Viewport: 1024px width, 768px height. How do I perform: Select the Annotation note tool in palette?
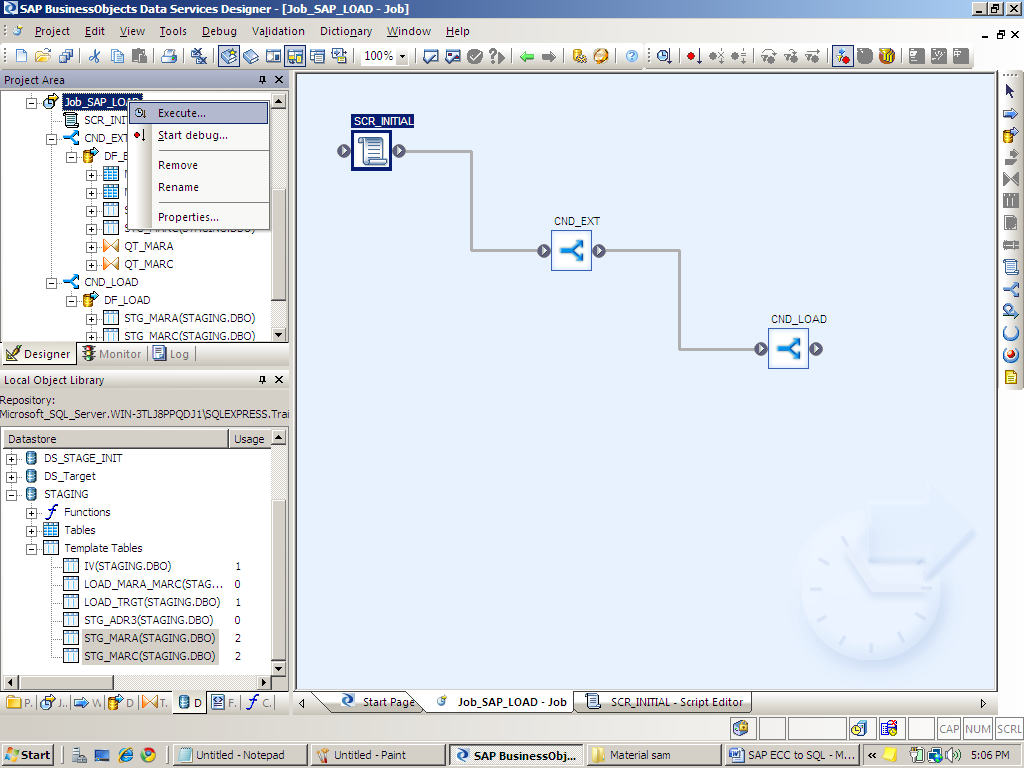(x=1010, y=377)
